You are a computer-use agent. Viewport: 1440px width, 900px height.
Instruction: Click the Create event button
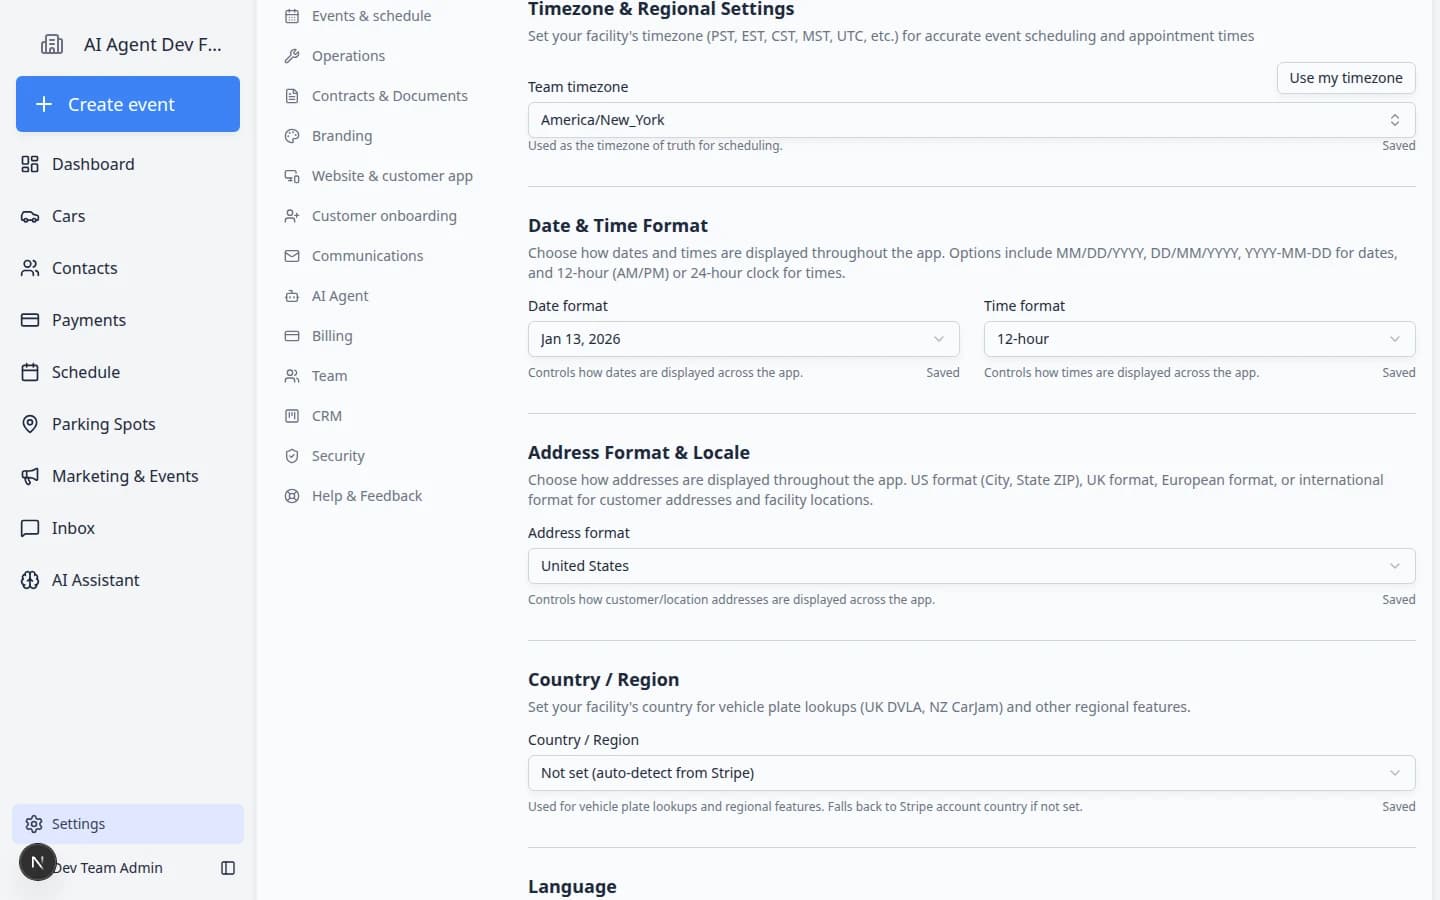tap(128, 104)
